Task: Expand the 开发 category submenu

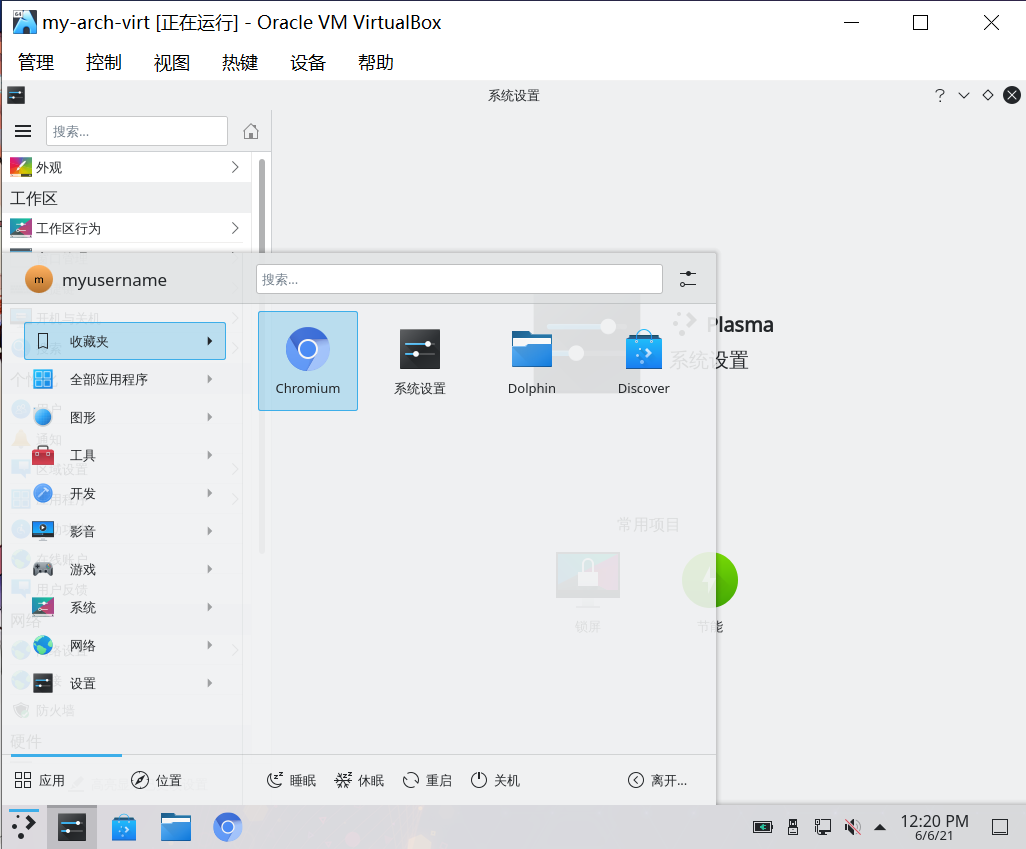Action: [125, 494]
